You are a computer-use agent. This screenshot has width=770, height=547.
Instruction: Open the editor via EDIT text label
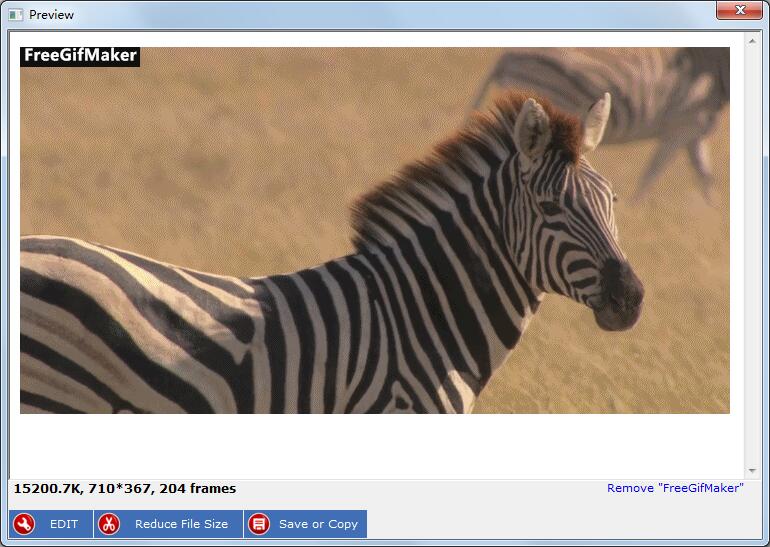click(64, 524)
